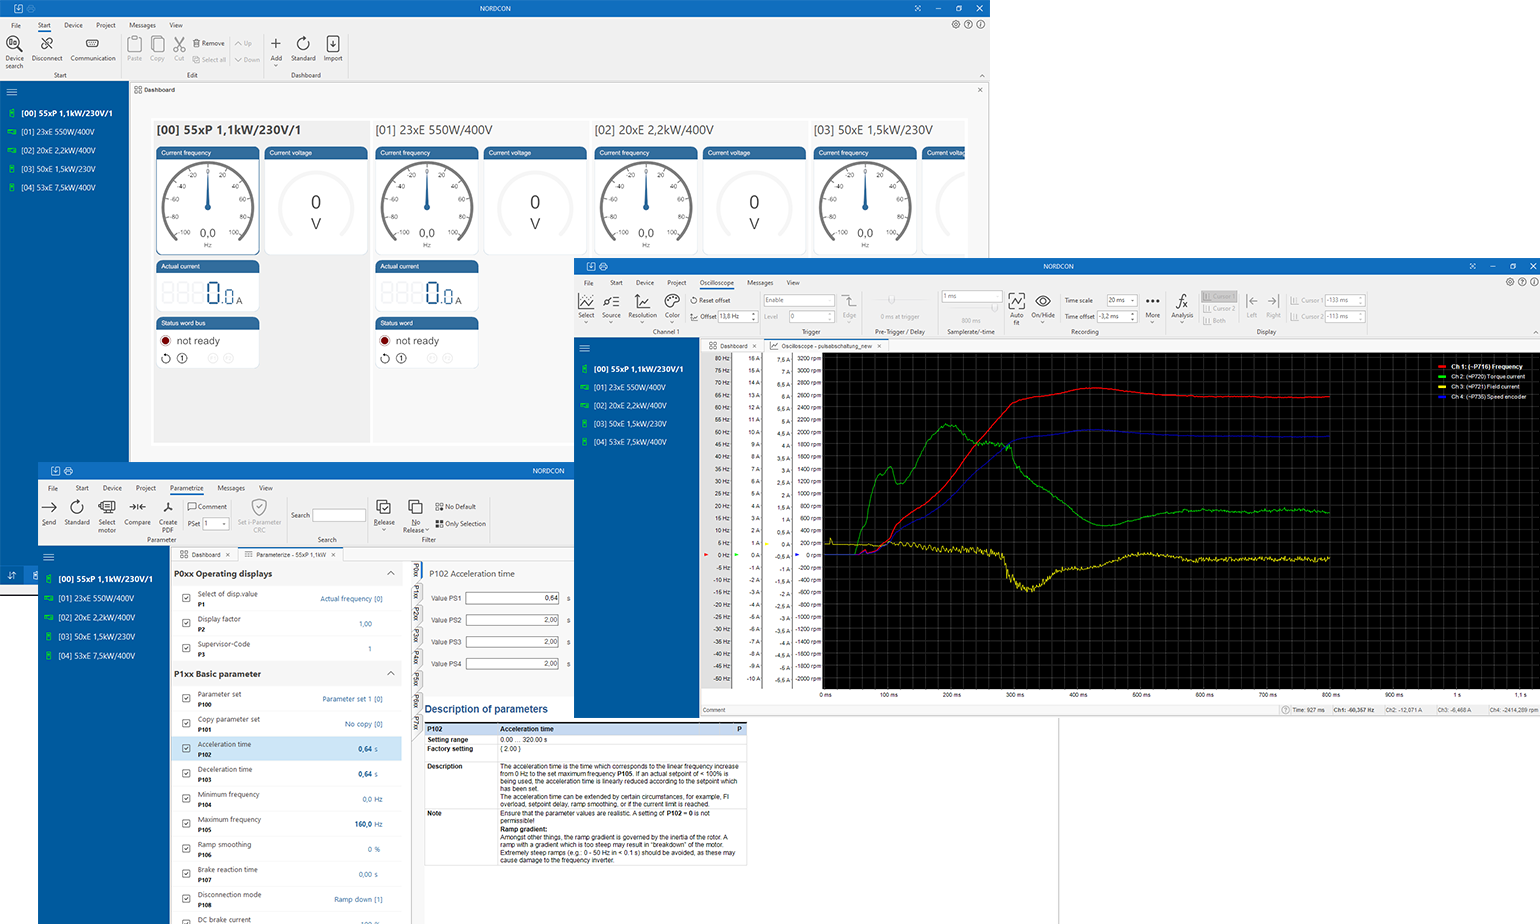Click the Value PS1 input field
This screenshot has height=924, width=1540.
(513, 598)
